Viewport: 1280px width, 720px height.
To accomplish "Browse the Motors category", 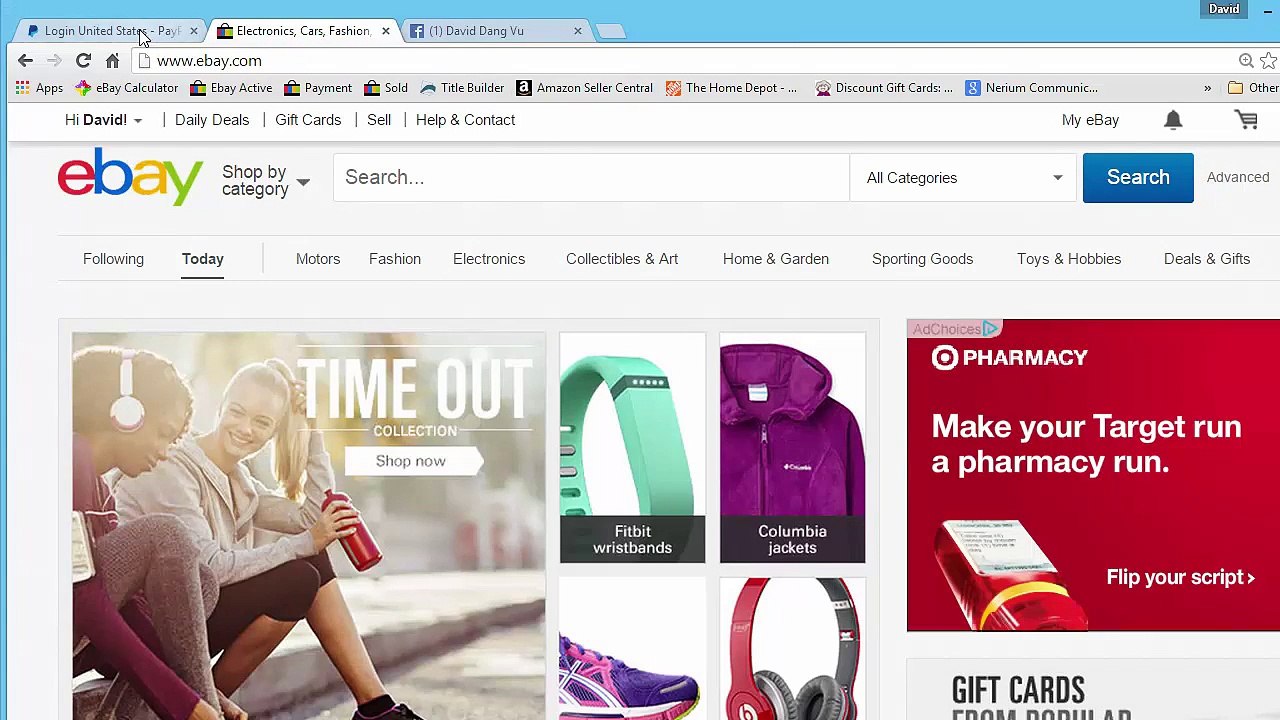I will tap(318, 259).
